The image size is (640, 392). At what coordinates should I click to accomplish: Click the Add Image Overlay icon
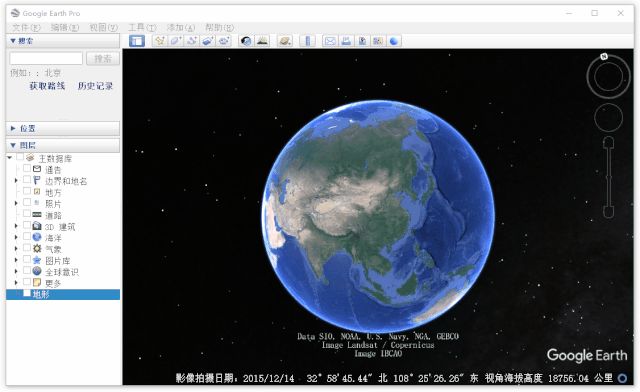[208, 41]
